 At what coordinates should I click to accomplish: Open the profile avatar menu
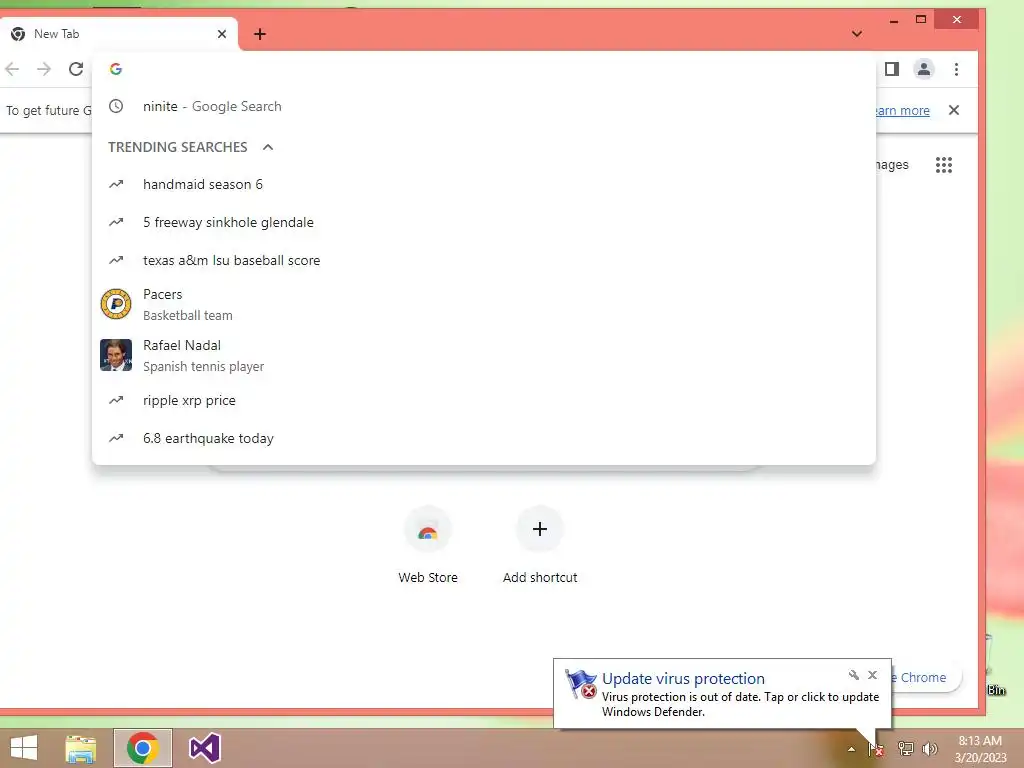tap(923, 69)
